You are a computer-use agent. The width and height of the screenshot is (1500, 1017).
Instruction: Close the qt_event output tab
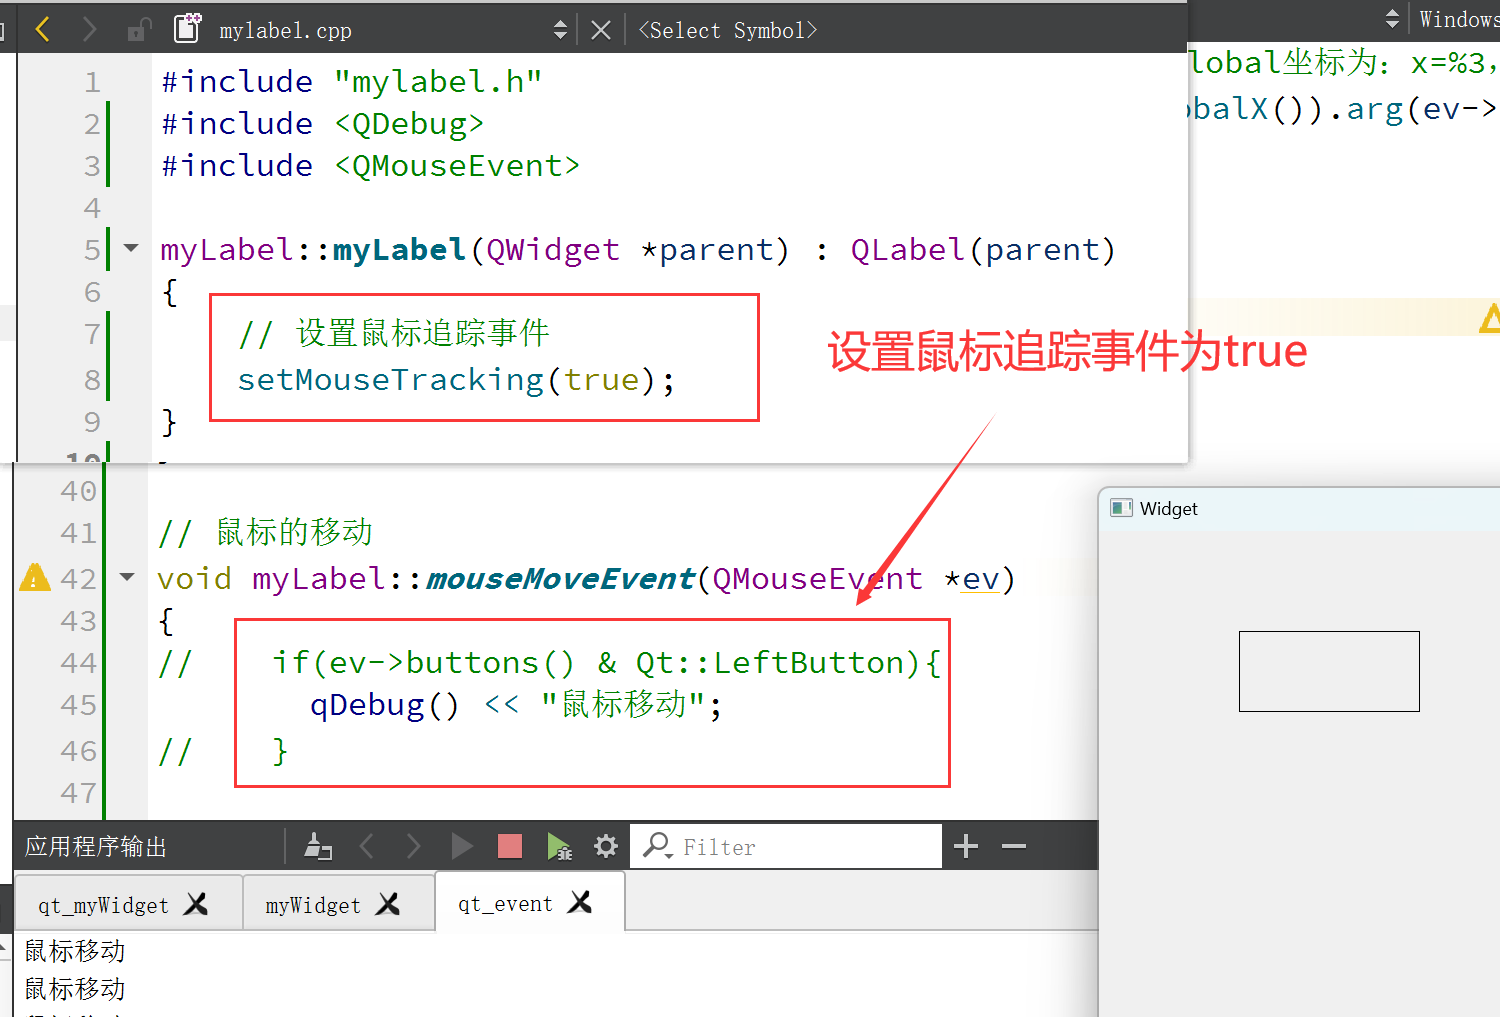580,902
